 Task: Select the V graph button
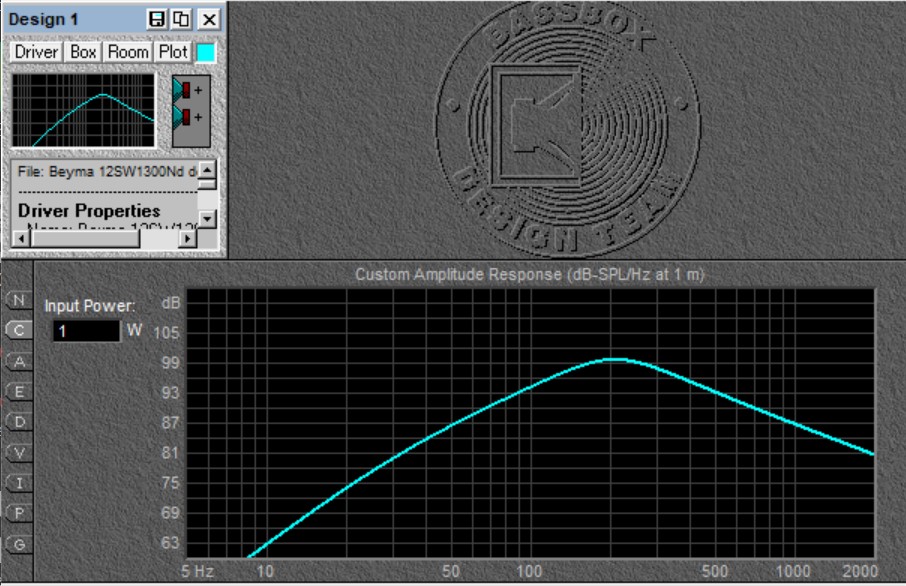pyautogui.click(x=19, y=453)
